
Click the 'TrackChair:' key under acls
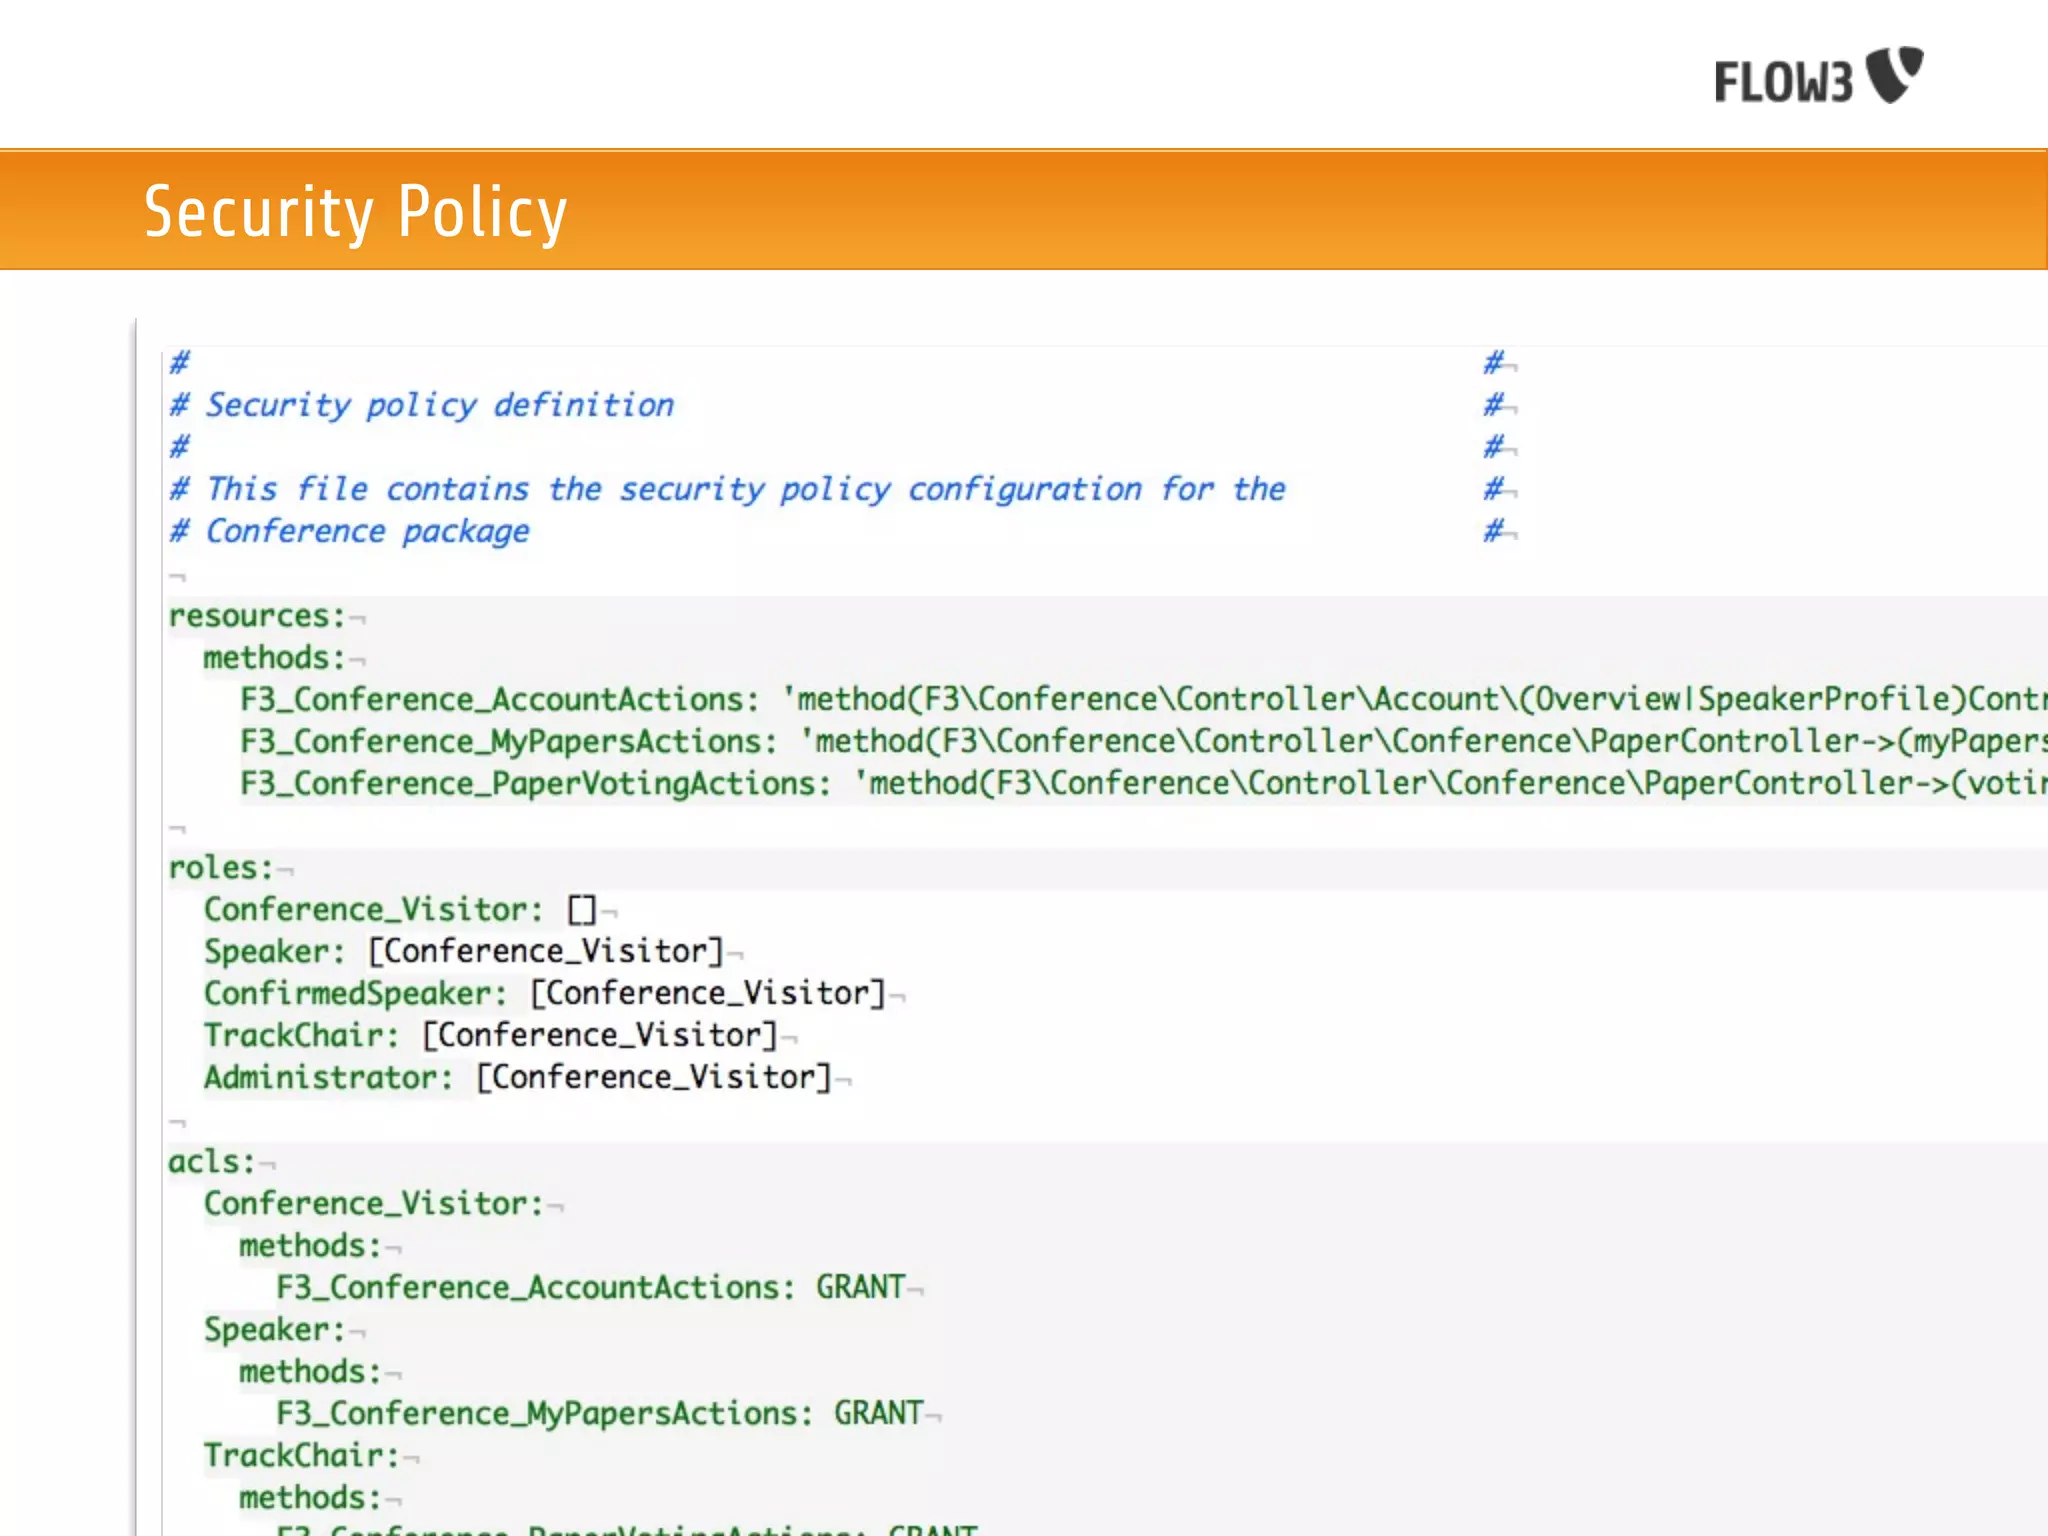pyautogui.click(x=301, y=1456)
